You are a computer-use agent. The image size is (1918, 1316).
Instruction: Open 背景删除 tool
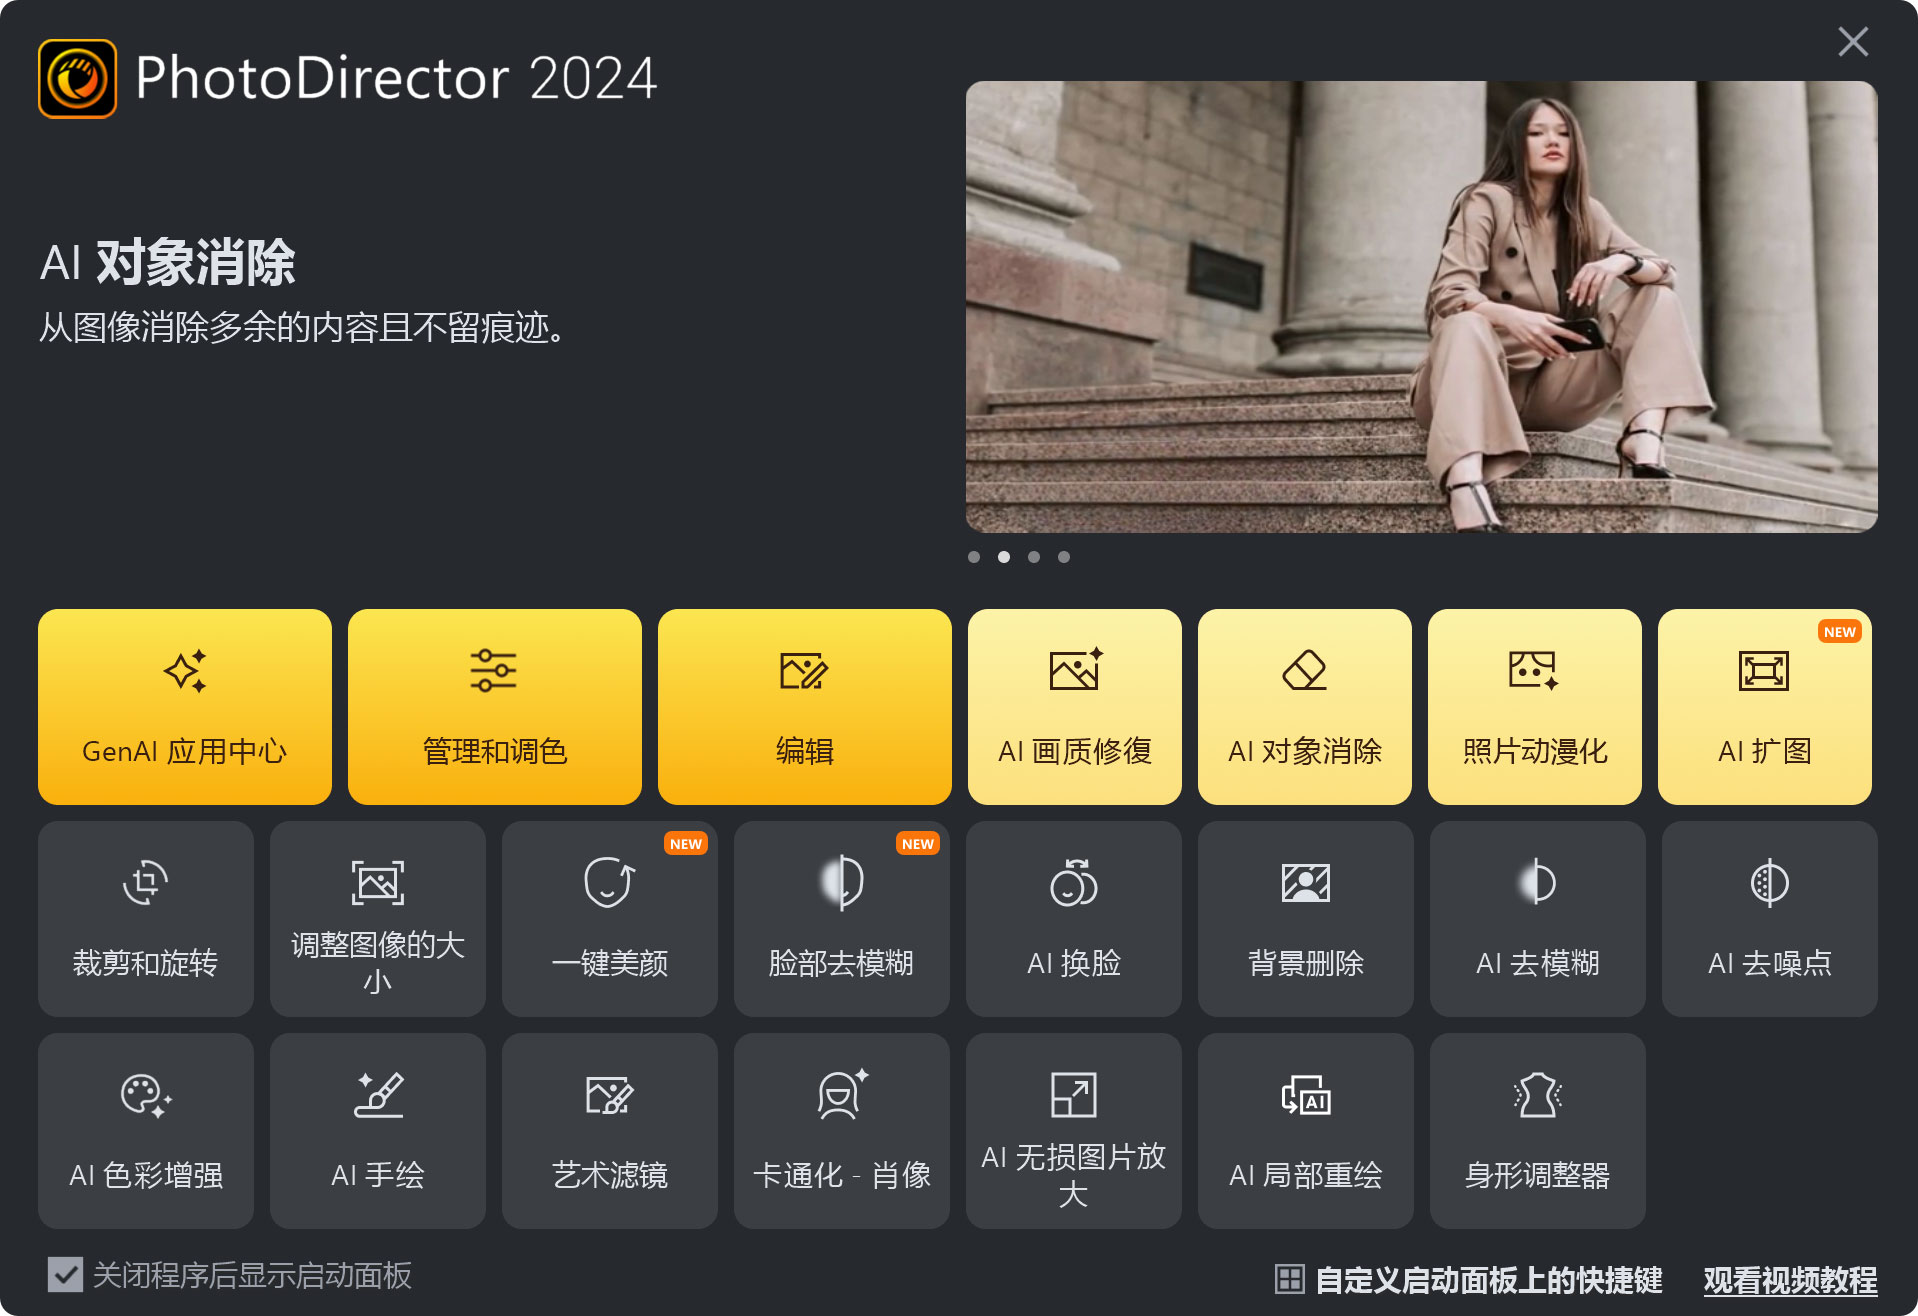1306,919
